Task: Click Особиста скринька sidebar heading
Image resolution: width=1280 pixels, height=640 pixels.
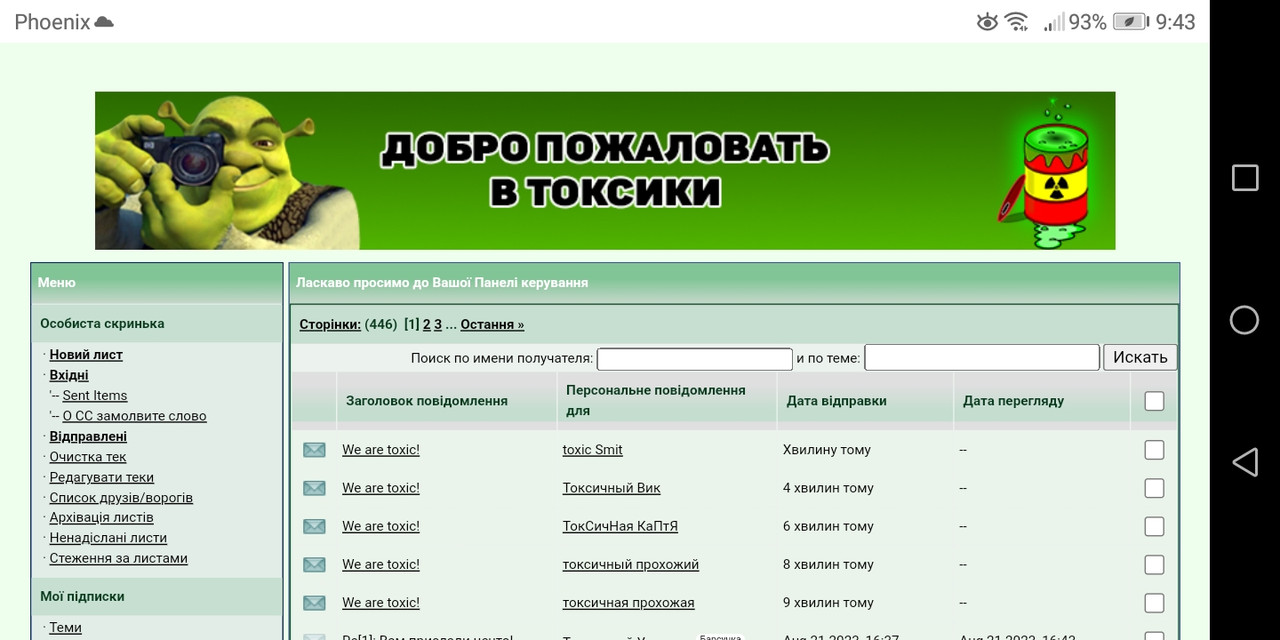Action: pos(102,324)
